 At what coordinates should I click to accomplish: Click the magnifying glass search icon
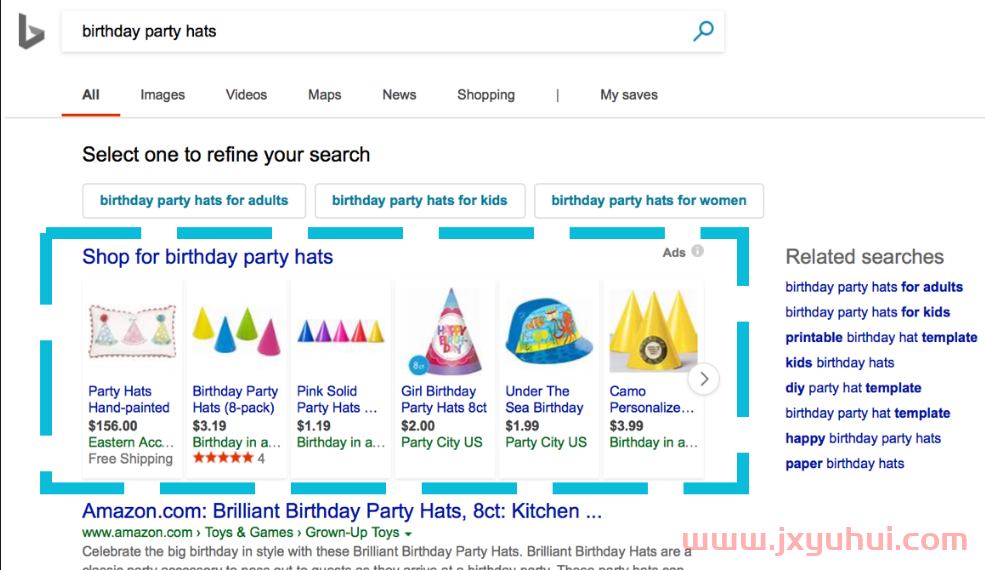click(x=703, y=31)
